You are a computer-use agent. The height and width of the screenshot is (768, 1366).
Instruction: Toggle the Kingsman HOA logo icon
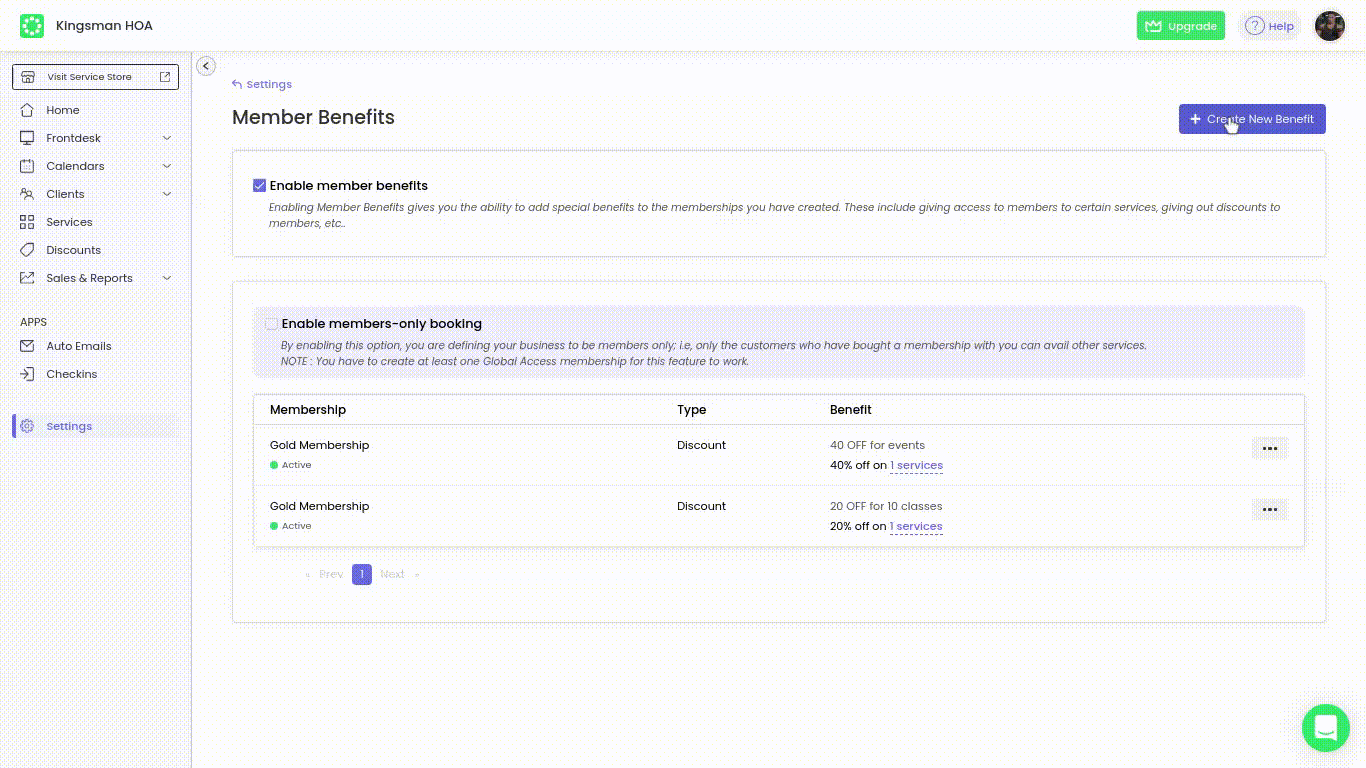point(32,25)
